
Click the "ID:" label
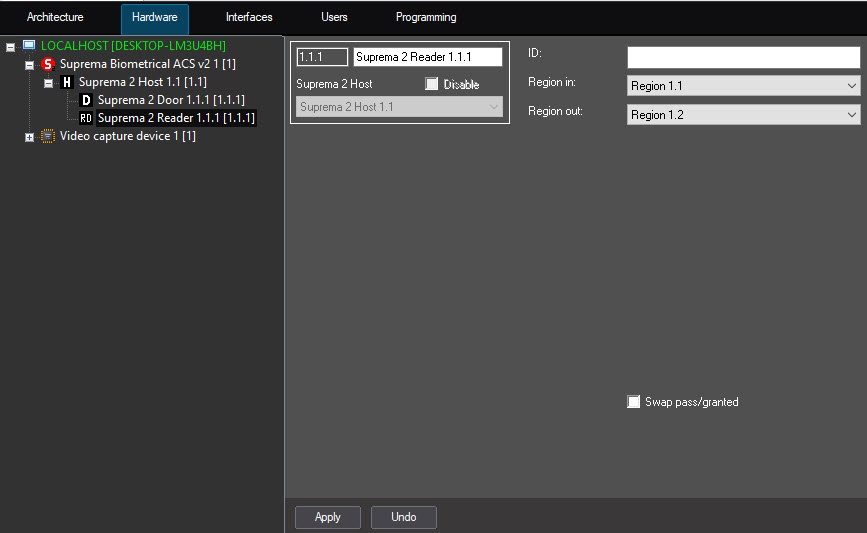(535, 53)
